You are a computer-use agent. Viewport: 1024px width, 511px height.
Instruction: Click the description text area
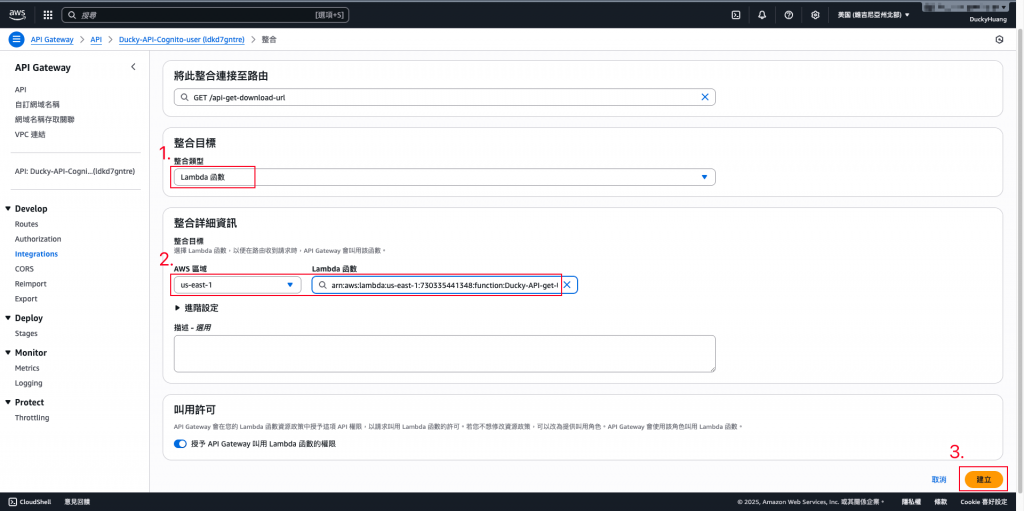(445, 354)
